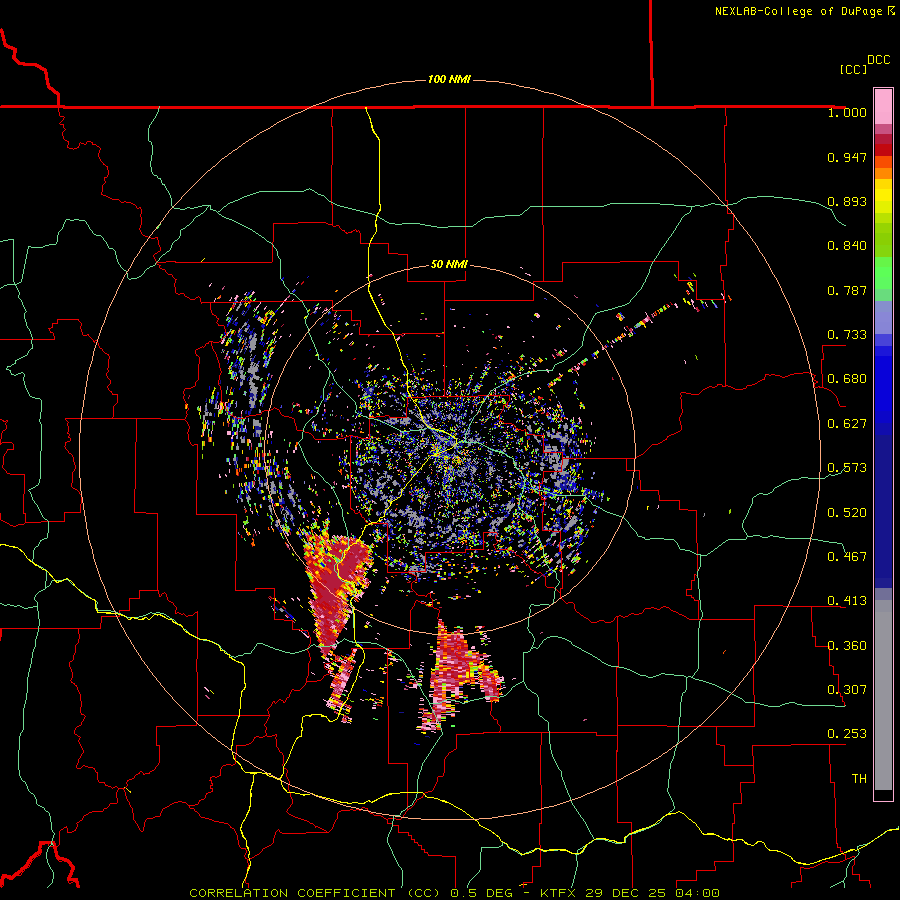Click the 0.947 scale value
The image size is (900, 900).
tap(847, 157)
